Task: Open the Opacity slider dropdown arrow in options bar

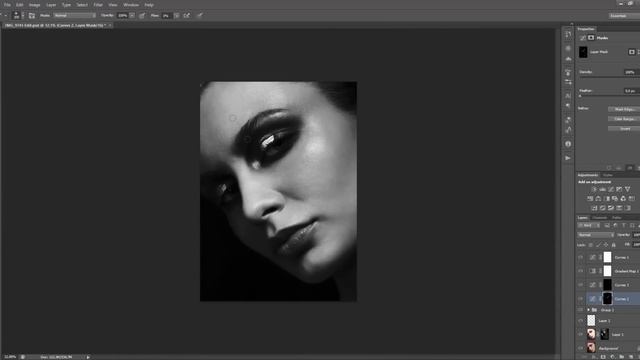Action: click(x=132, y=16)
